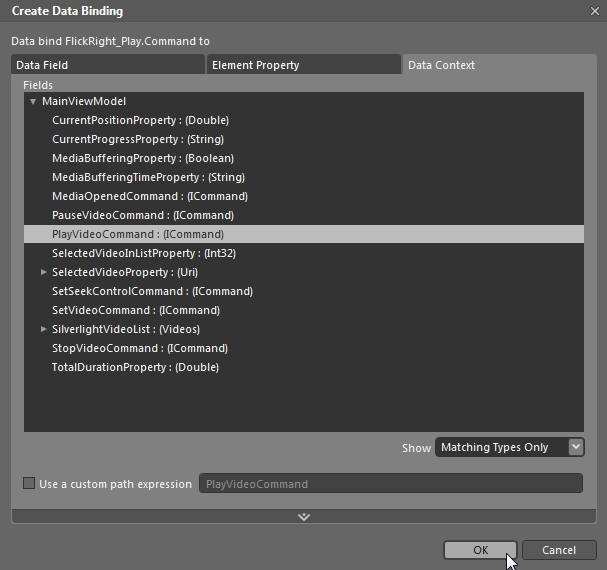This screenshot has height=570, width=607.
Task: Select MediaBufferingProperty : (Boolean) field
Action: 143,158
